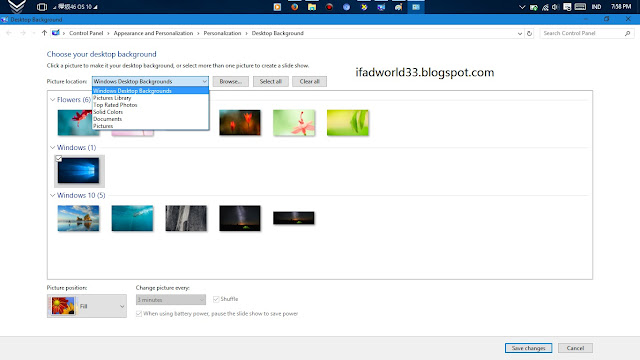The height and width of the screenshot is (360, 640).
Task: Open the Picture position Fill dropdown
Action: click(87, 306)
